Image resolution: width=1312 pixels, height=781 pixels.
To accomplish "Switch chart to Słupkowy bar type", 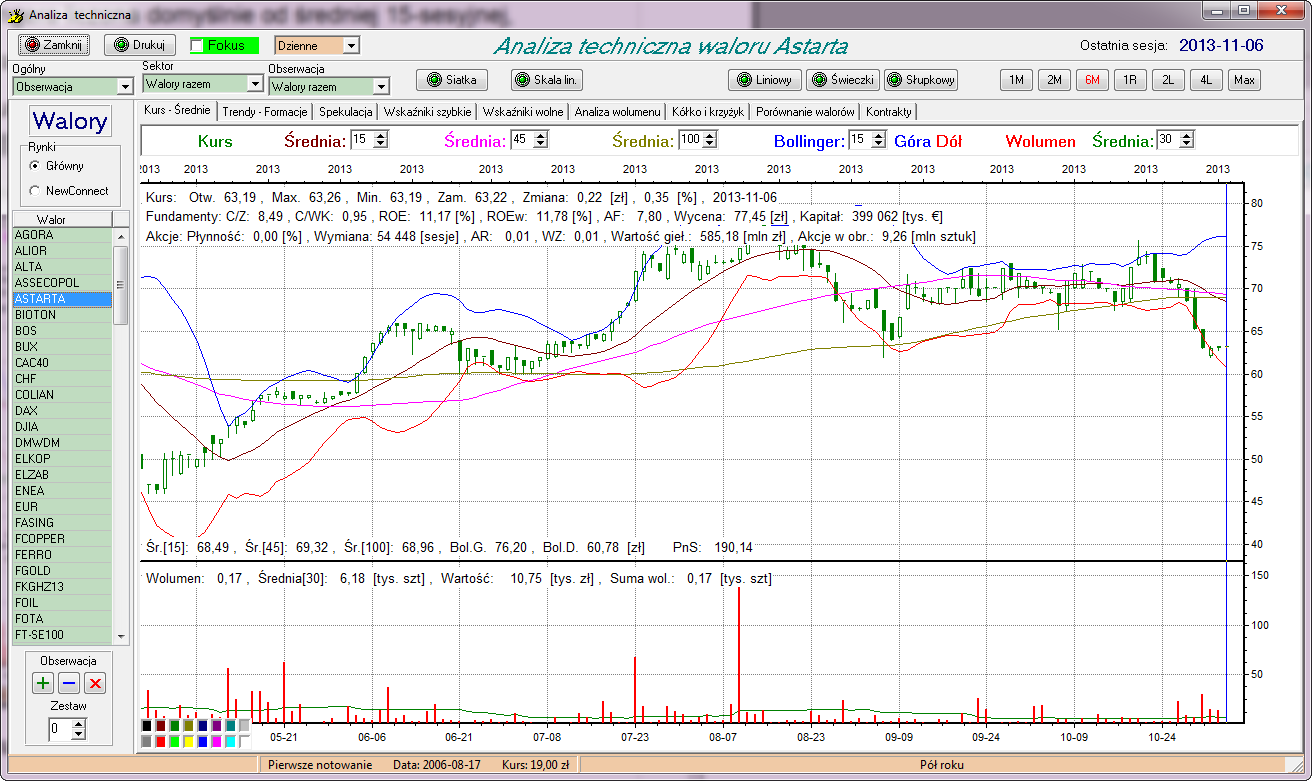I will click(921, 80).
